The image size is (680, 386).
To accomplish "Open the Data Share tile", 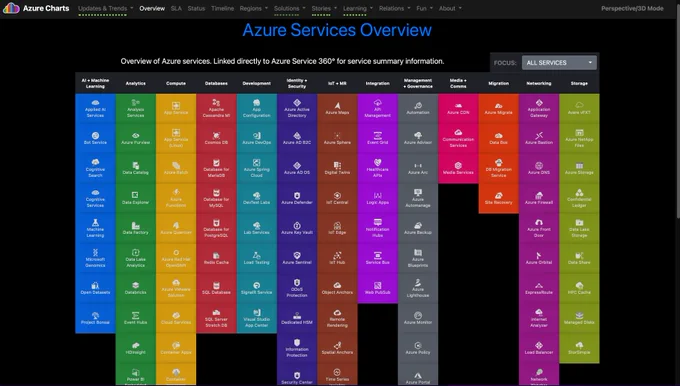I will pyautogui.click(x=579, y=258).
